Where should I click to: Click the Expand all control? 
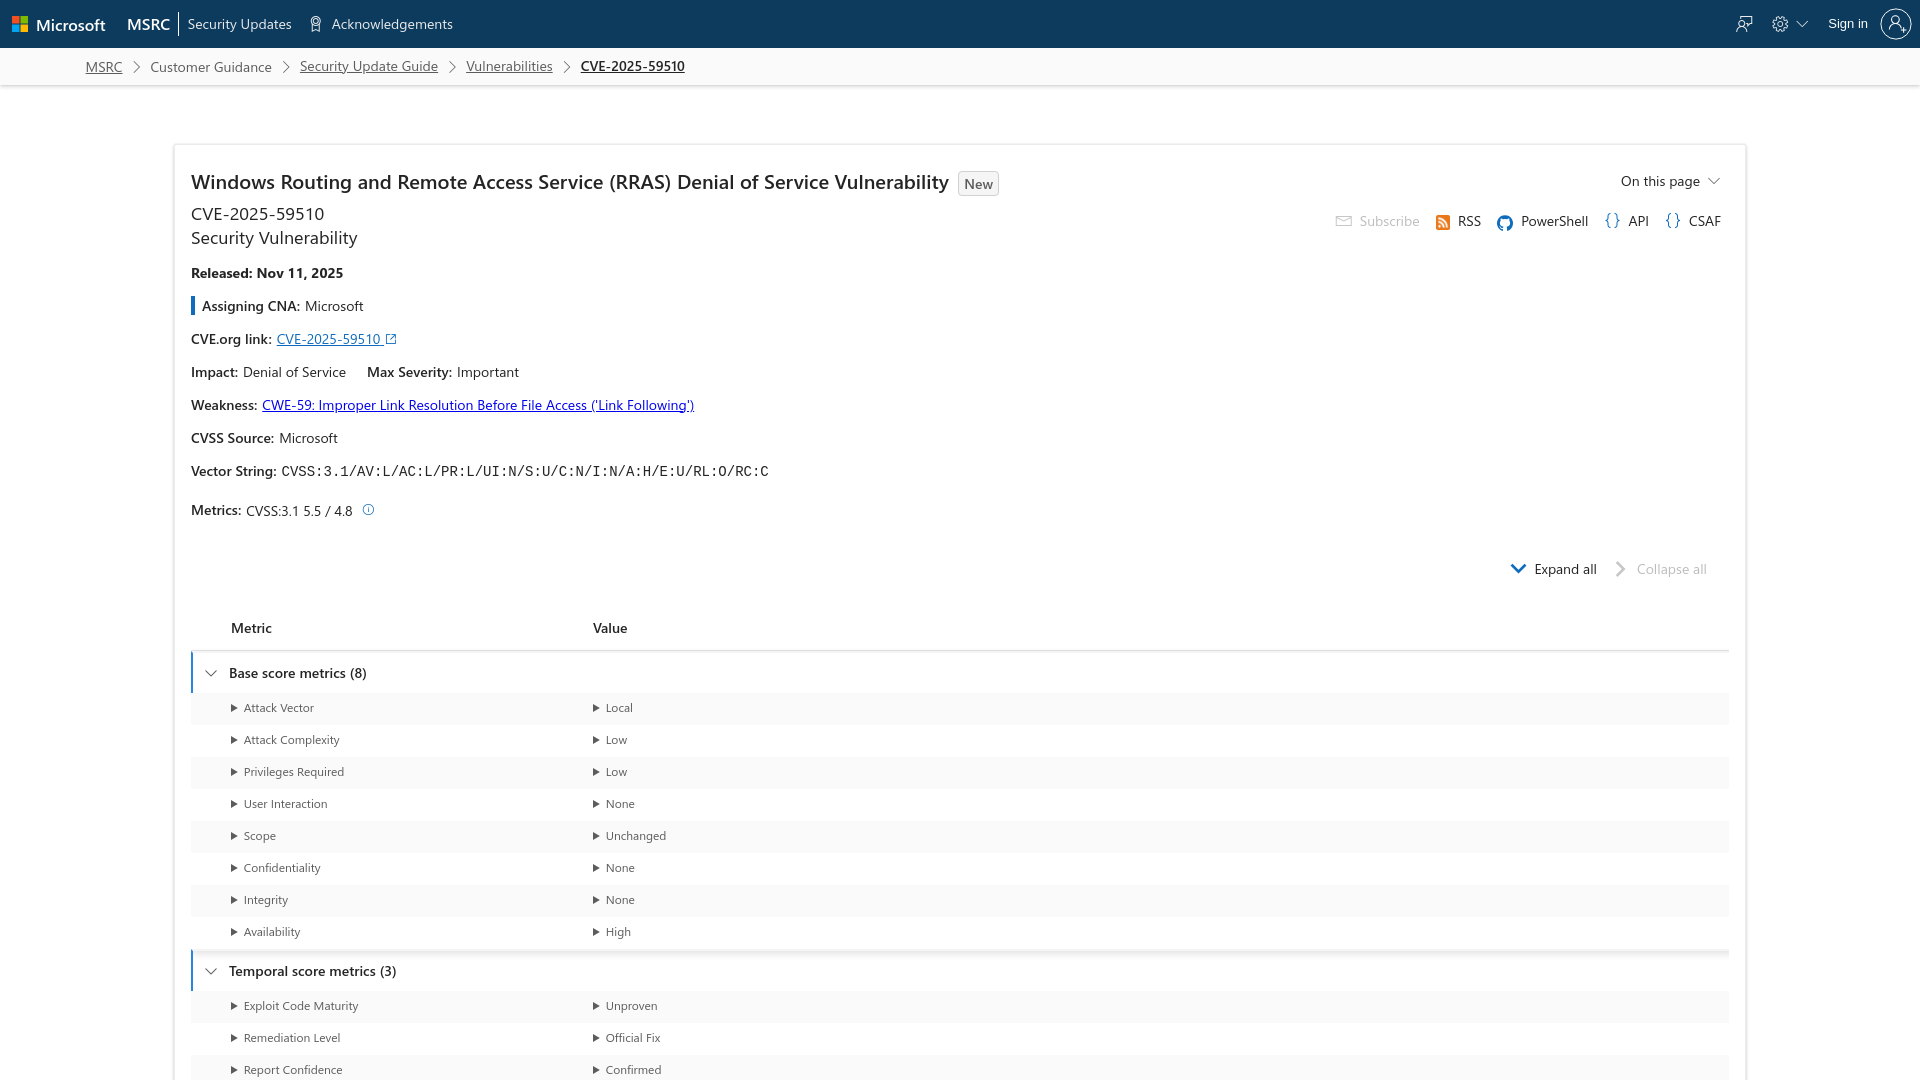[x=1552, y=568]
